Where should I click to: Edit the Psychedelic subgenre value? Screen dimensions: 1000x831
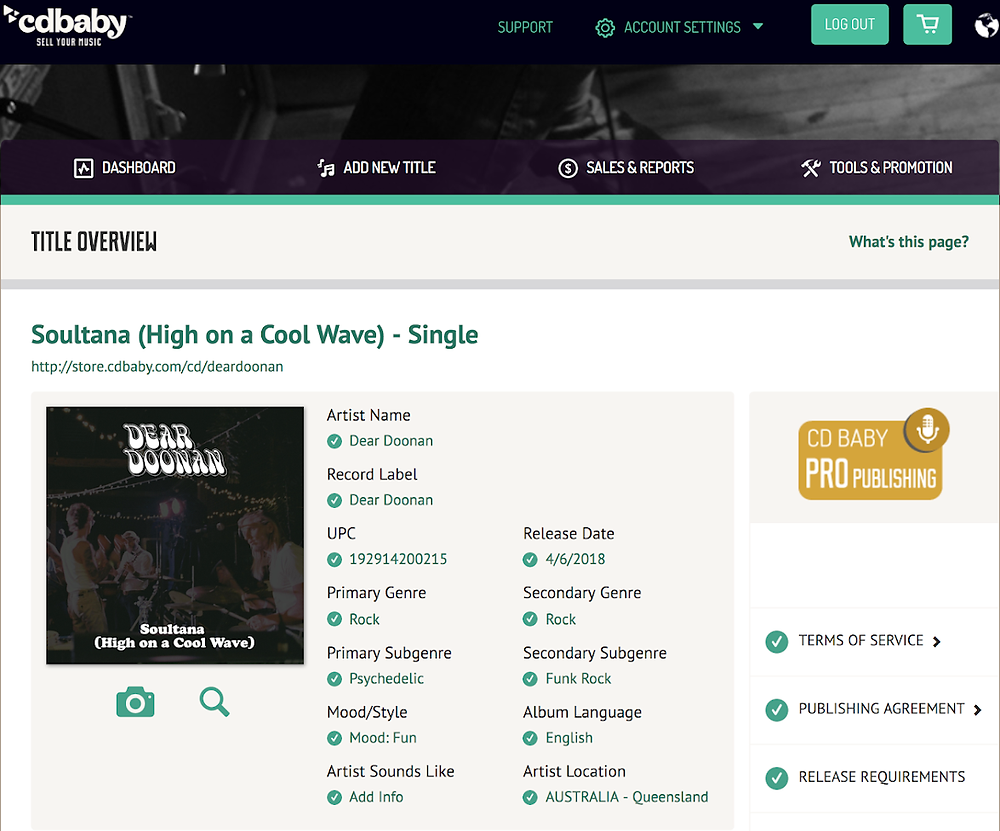pyautogui.click(x=386, y=679)
